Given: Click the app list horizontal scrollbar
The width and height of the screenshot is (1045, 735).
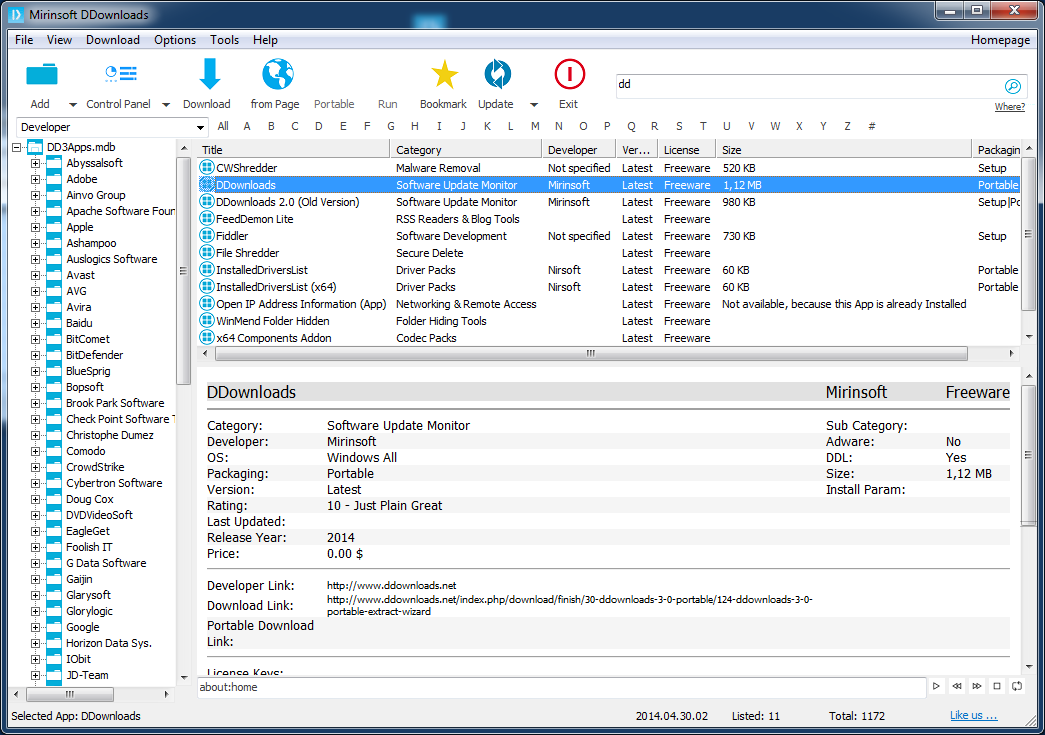Looking at the screenshot, I should pyautogui.click(x=591, y=353).
